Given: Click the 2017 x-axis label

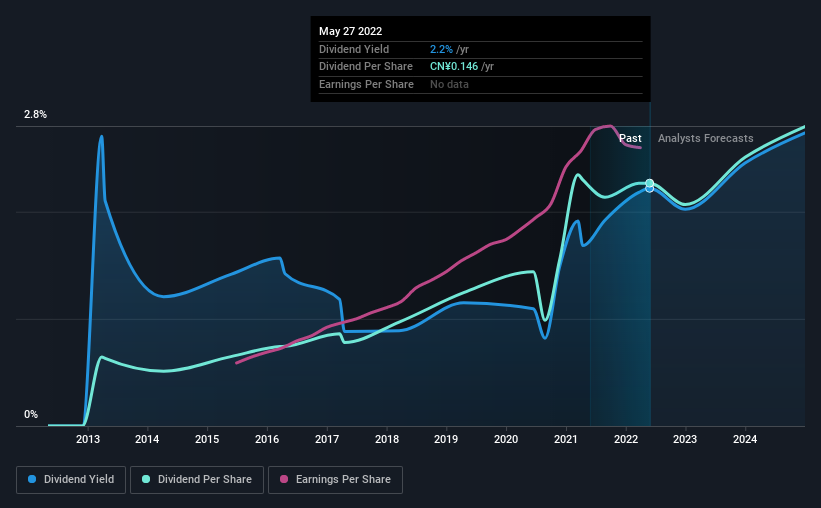Looking at the screenshot, I should pyautogui.click(x=327, y=439).
